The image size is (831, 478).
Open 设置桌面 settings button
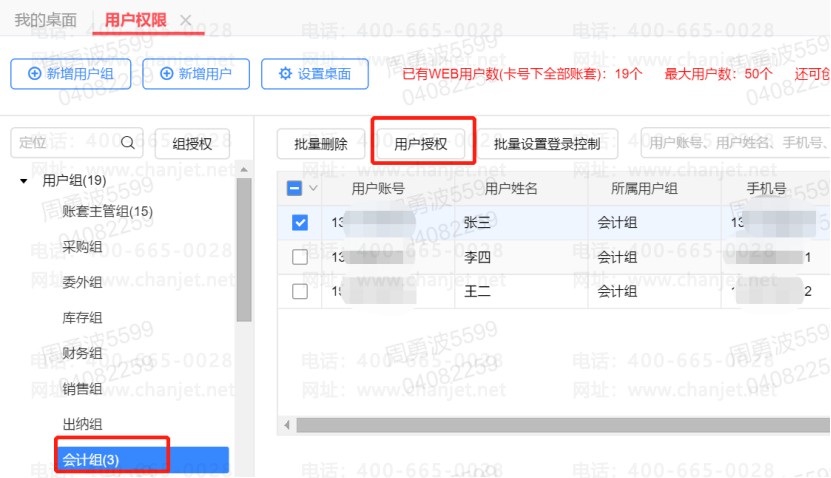315,74
